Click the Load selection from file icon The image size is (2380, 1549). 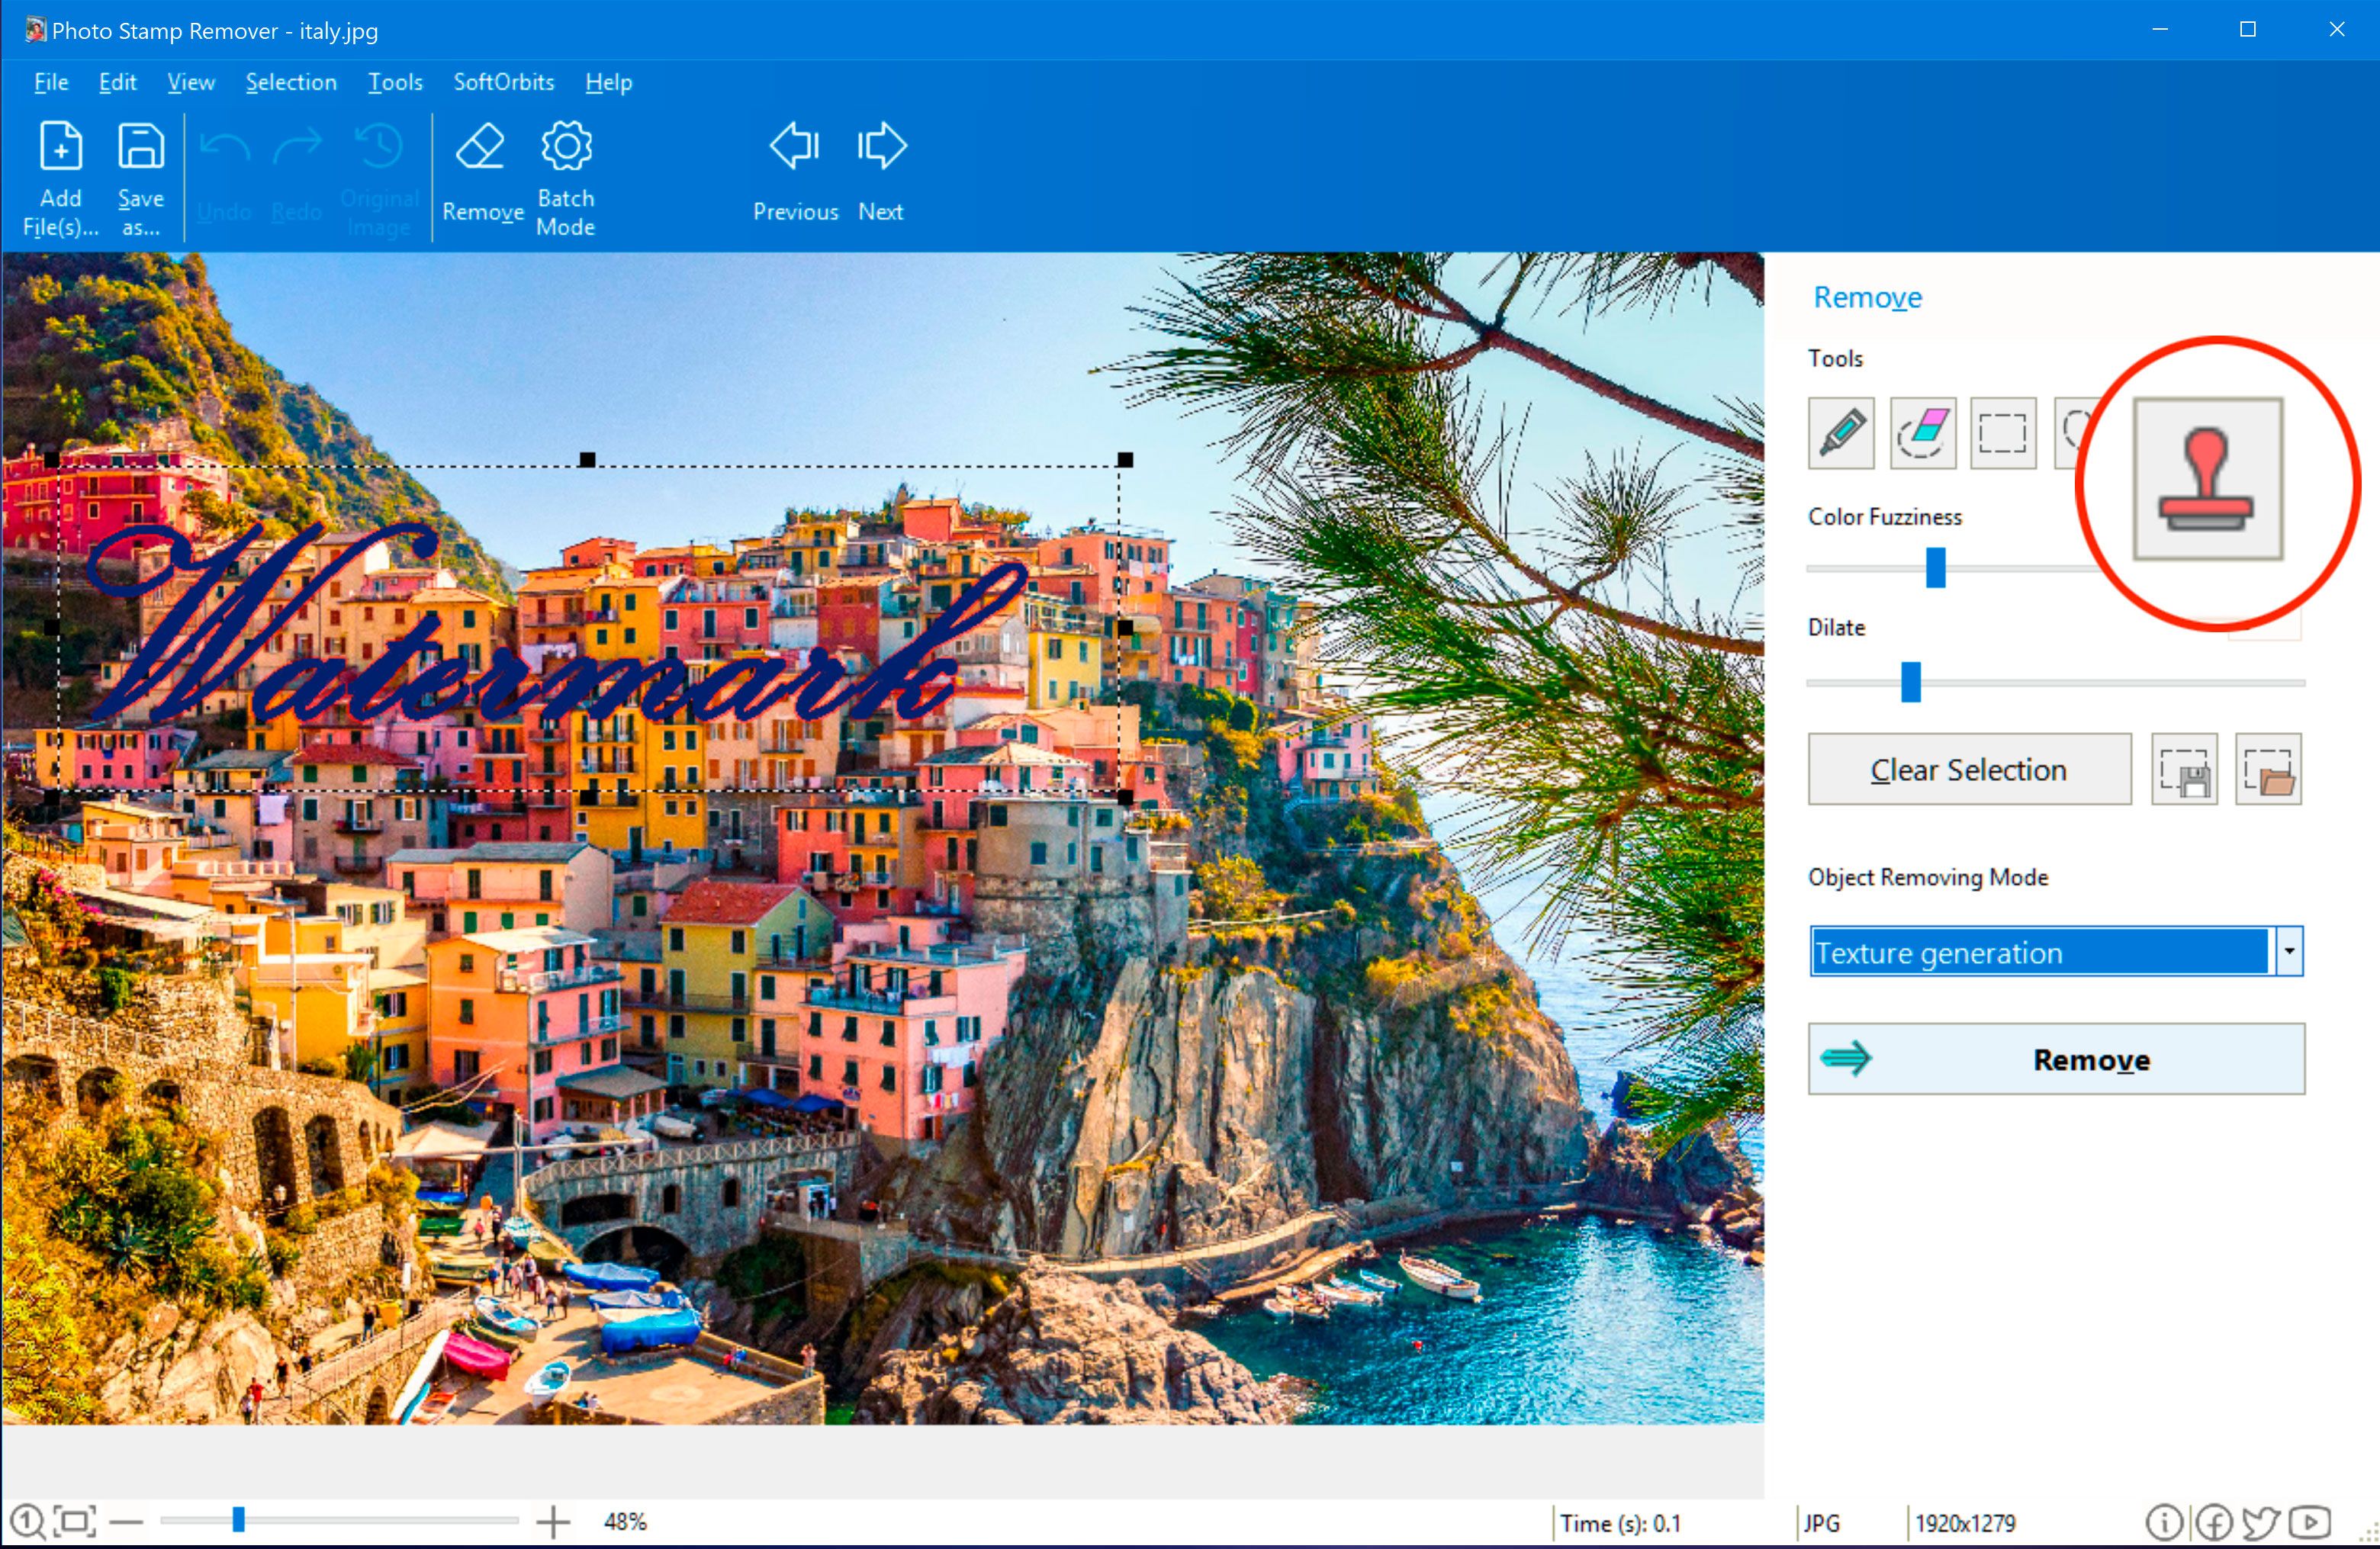click(2267, 770)
